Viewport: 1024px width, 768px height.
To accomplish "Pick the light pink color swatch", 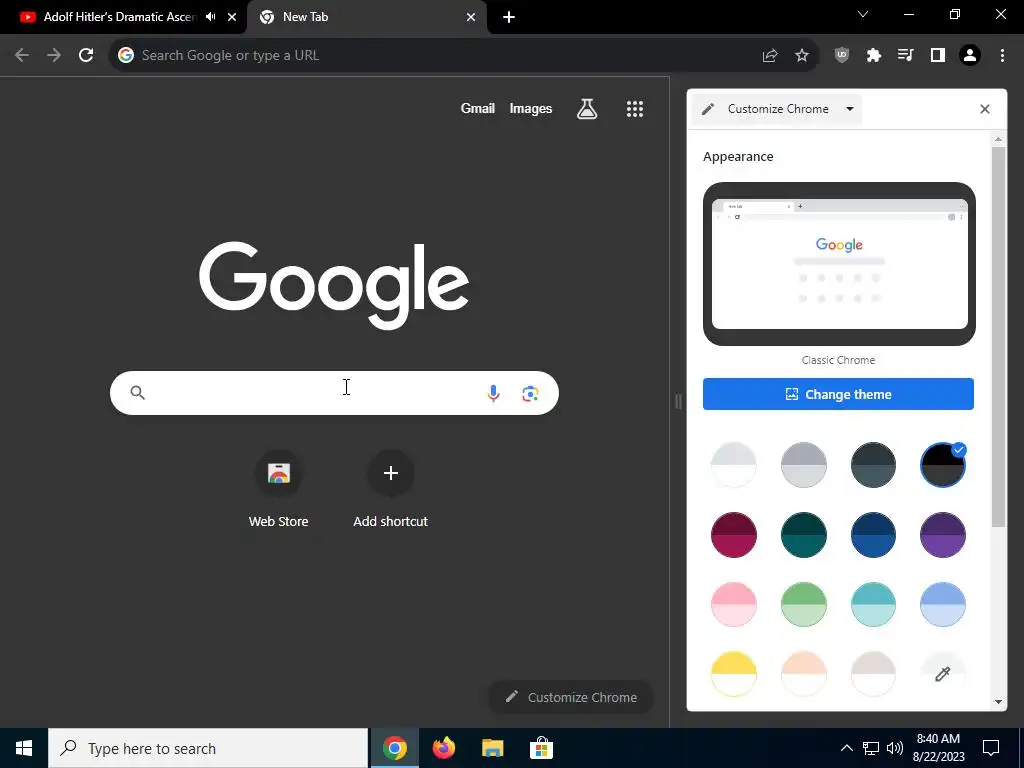I will click(733, 605).
